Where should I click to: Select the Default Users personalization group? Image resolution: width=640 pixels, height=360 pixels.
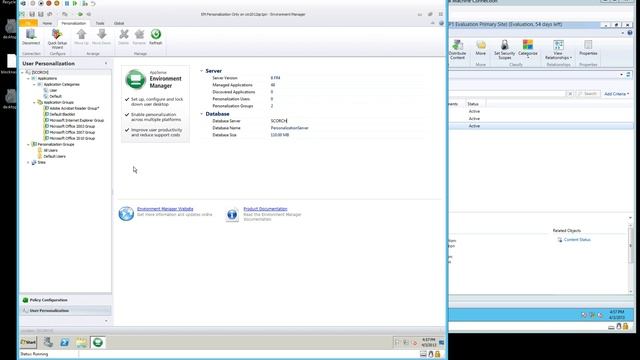coord(54,156)
